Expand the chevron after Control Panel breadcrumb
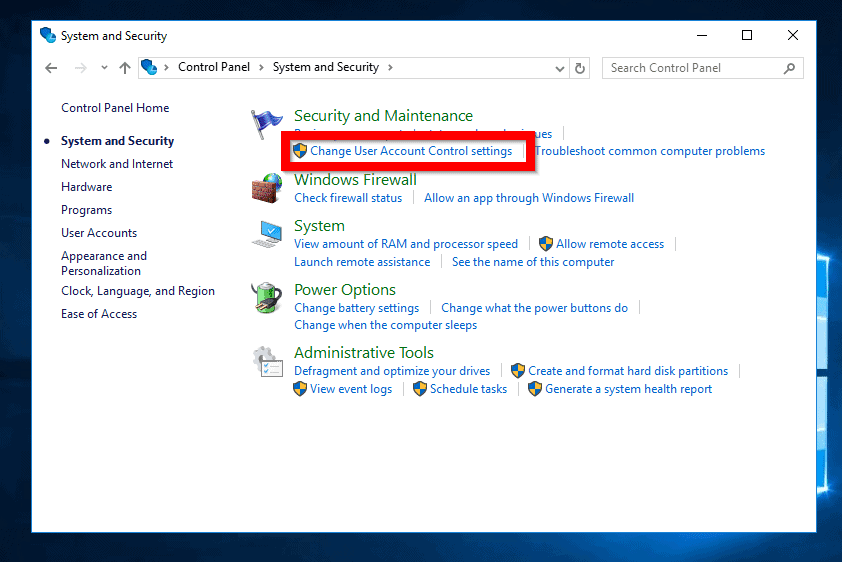This screenshot has height=562, width=842. (262, 68)
